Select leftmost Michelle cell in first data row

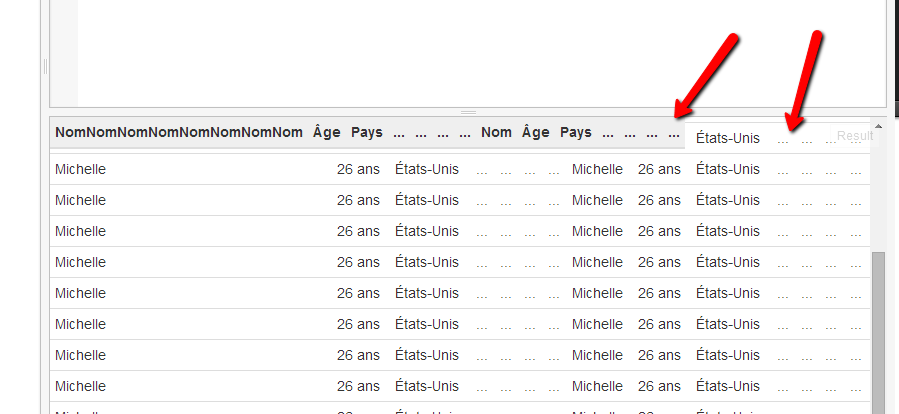tap(80, 169)
